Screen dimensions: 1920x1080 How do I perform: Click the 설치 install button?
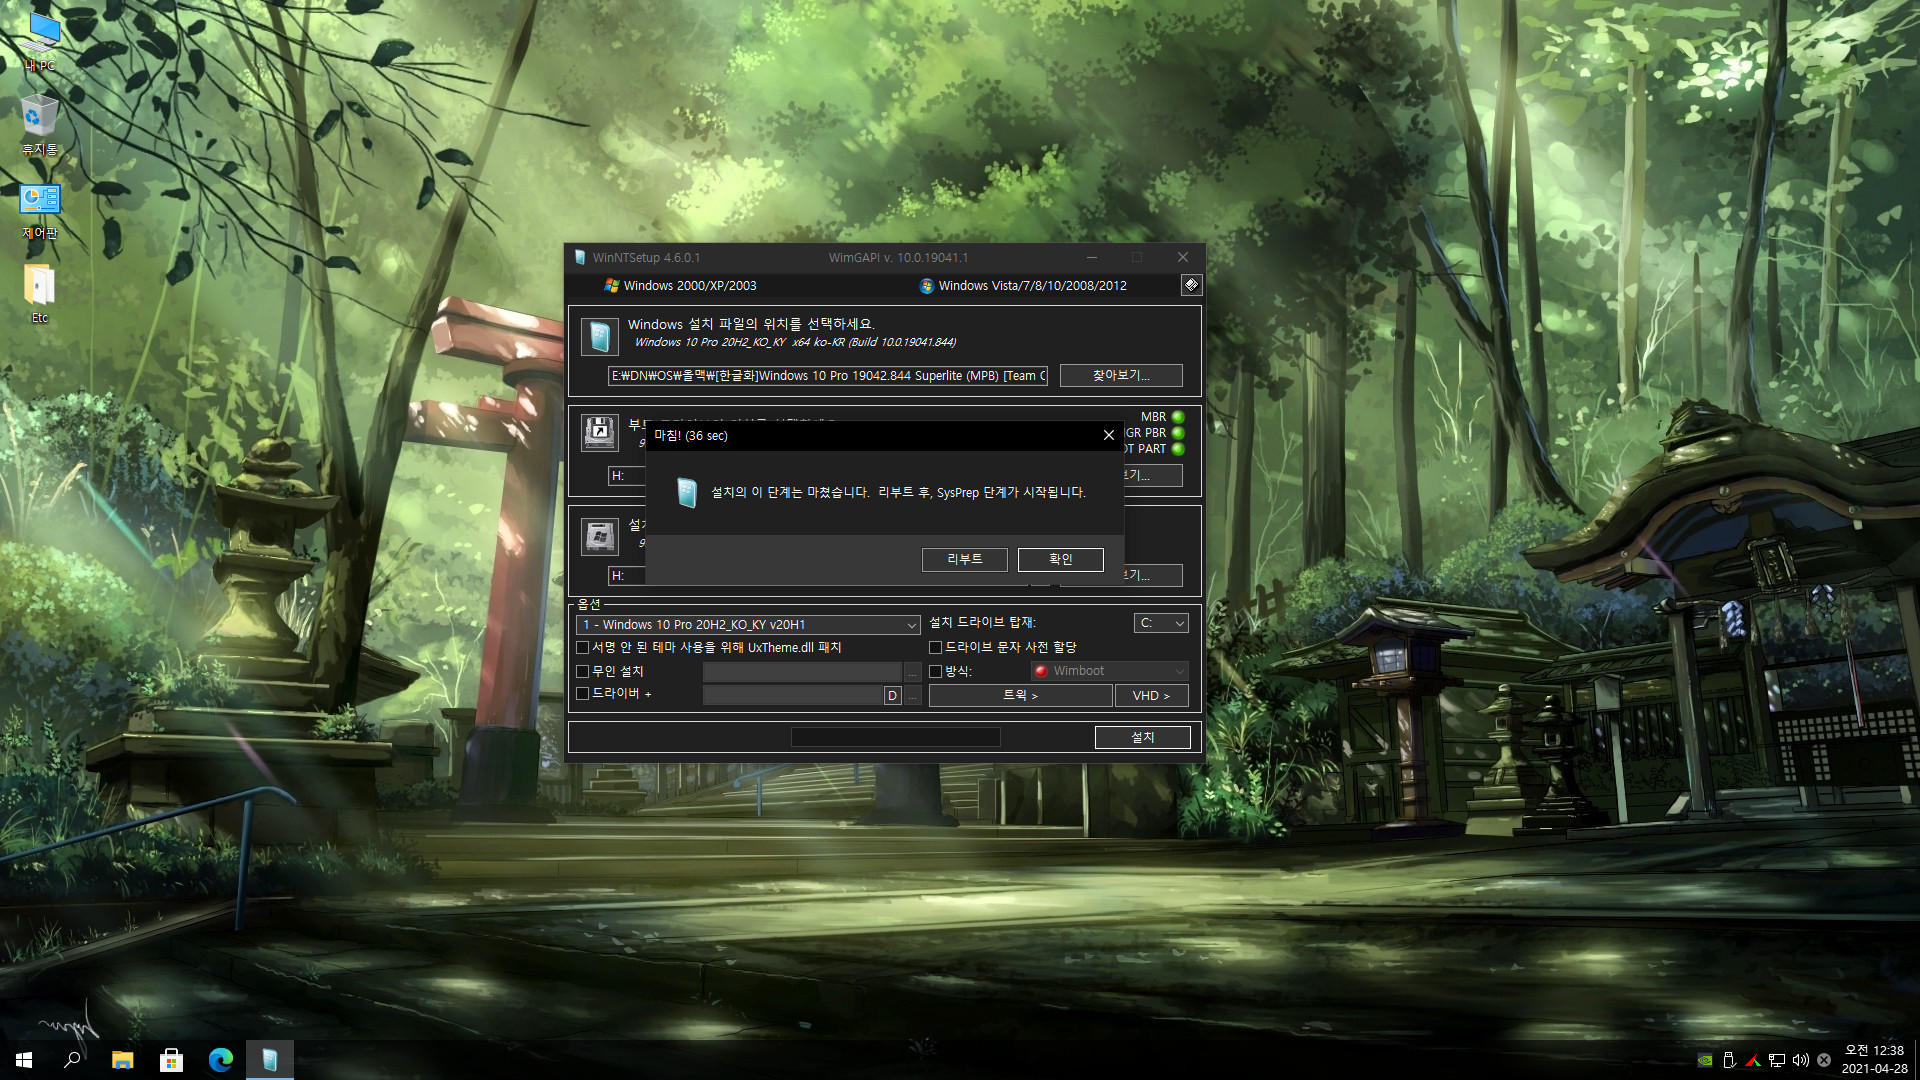click(1142, 737)
